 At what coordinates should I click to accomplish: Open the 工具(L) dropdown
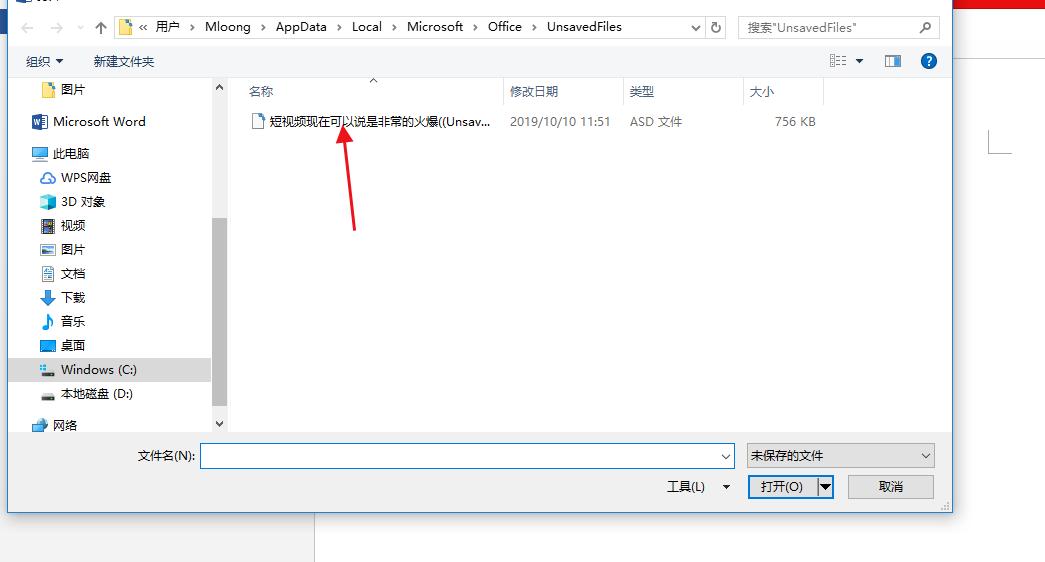click(698, 487)
